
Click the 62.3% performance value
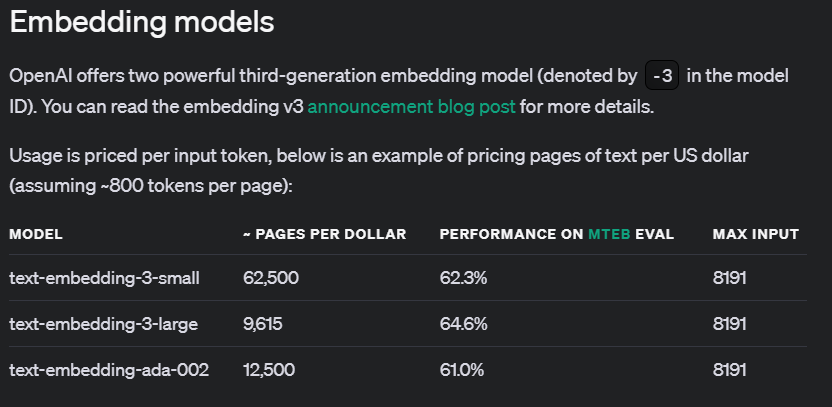(463, 278)
